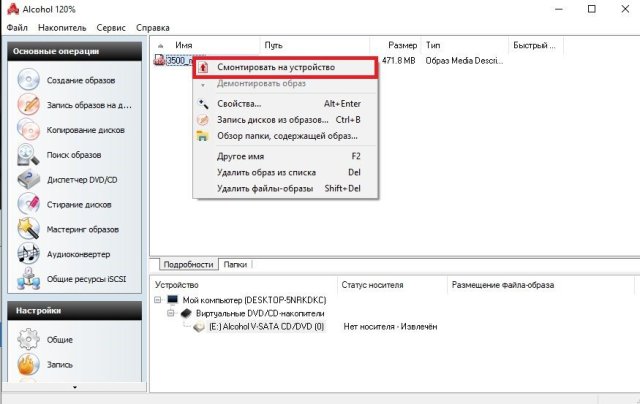
Task: Click the Стирание дисков icon
Action: (x=28, y=205)
